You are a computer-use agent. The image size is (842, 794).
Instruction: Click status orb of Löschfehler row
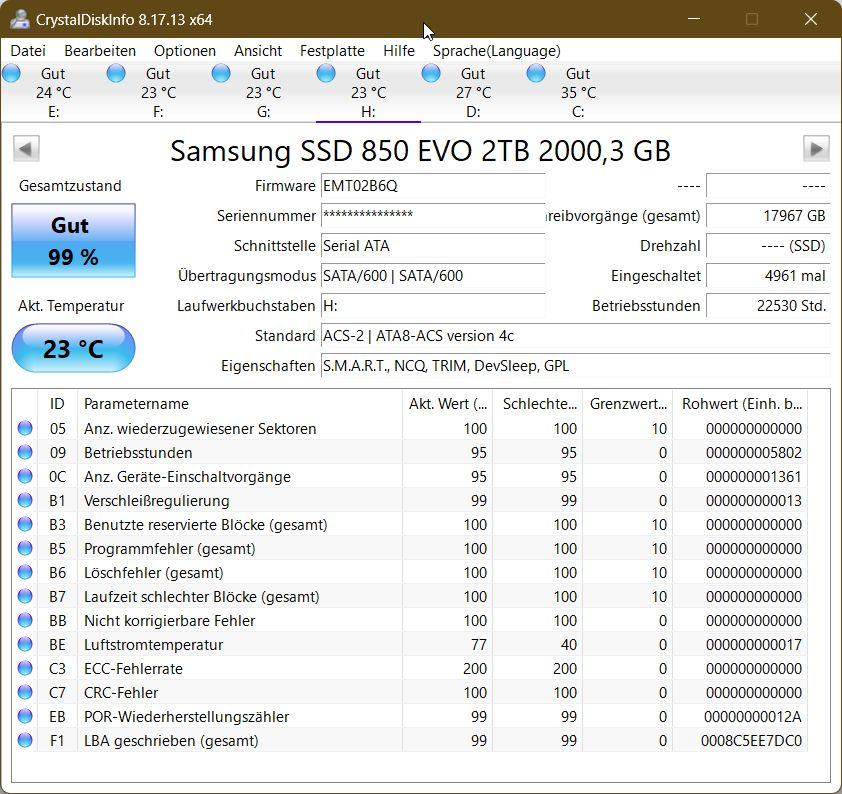pyautogui.click(x=25, y=572)
